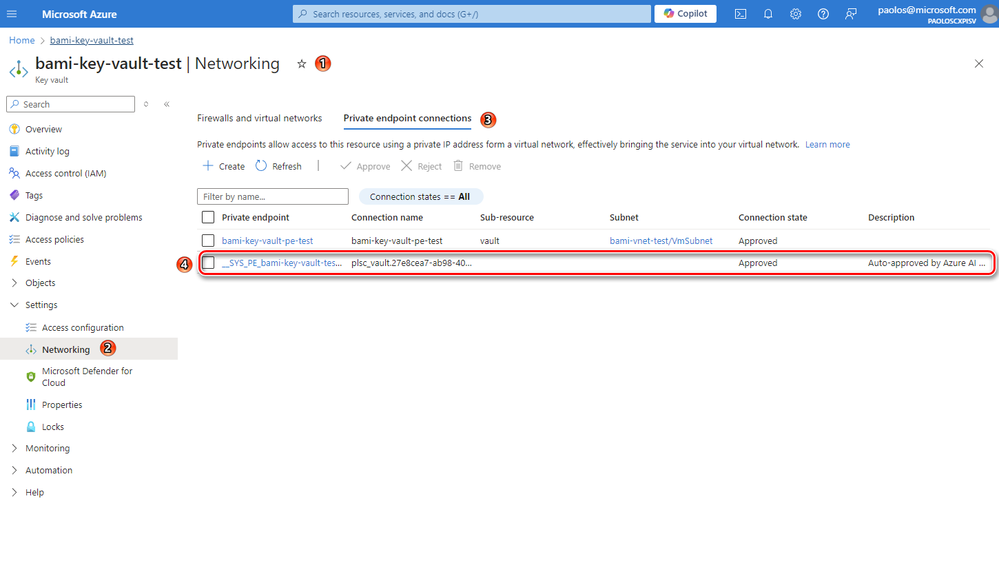
Task: Open bami-key-vault-pe-test private endpoint link
Action: [268, 241]
